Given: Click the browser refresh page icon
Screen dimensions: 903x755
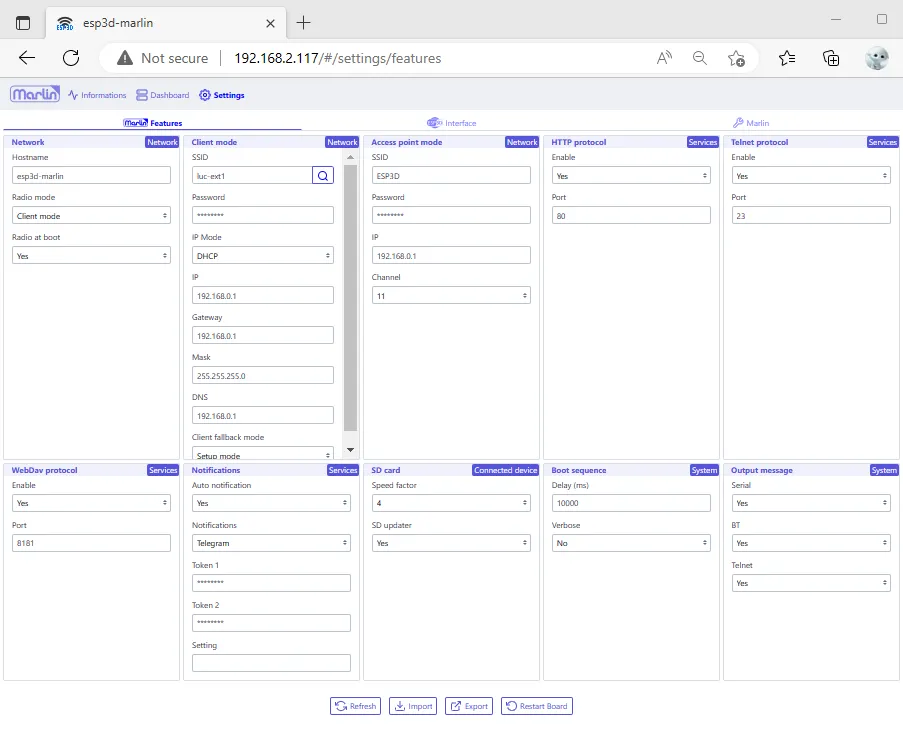Looking at the screenshot, I should [71, 58].
